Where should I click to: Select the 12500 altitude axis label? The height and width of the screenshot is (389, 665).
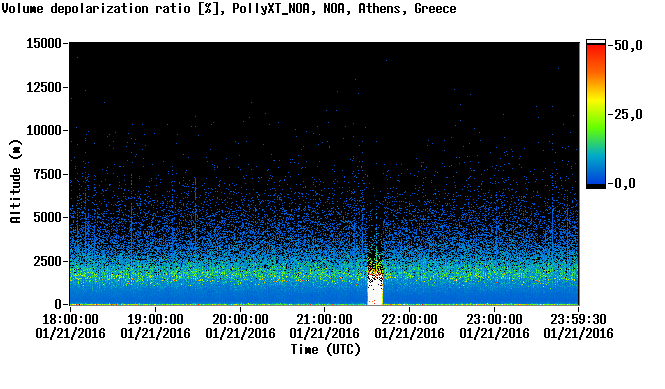44,87
